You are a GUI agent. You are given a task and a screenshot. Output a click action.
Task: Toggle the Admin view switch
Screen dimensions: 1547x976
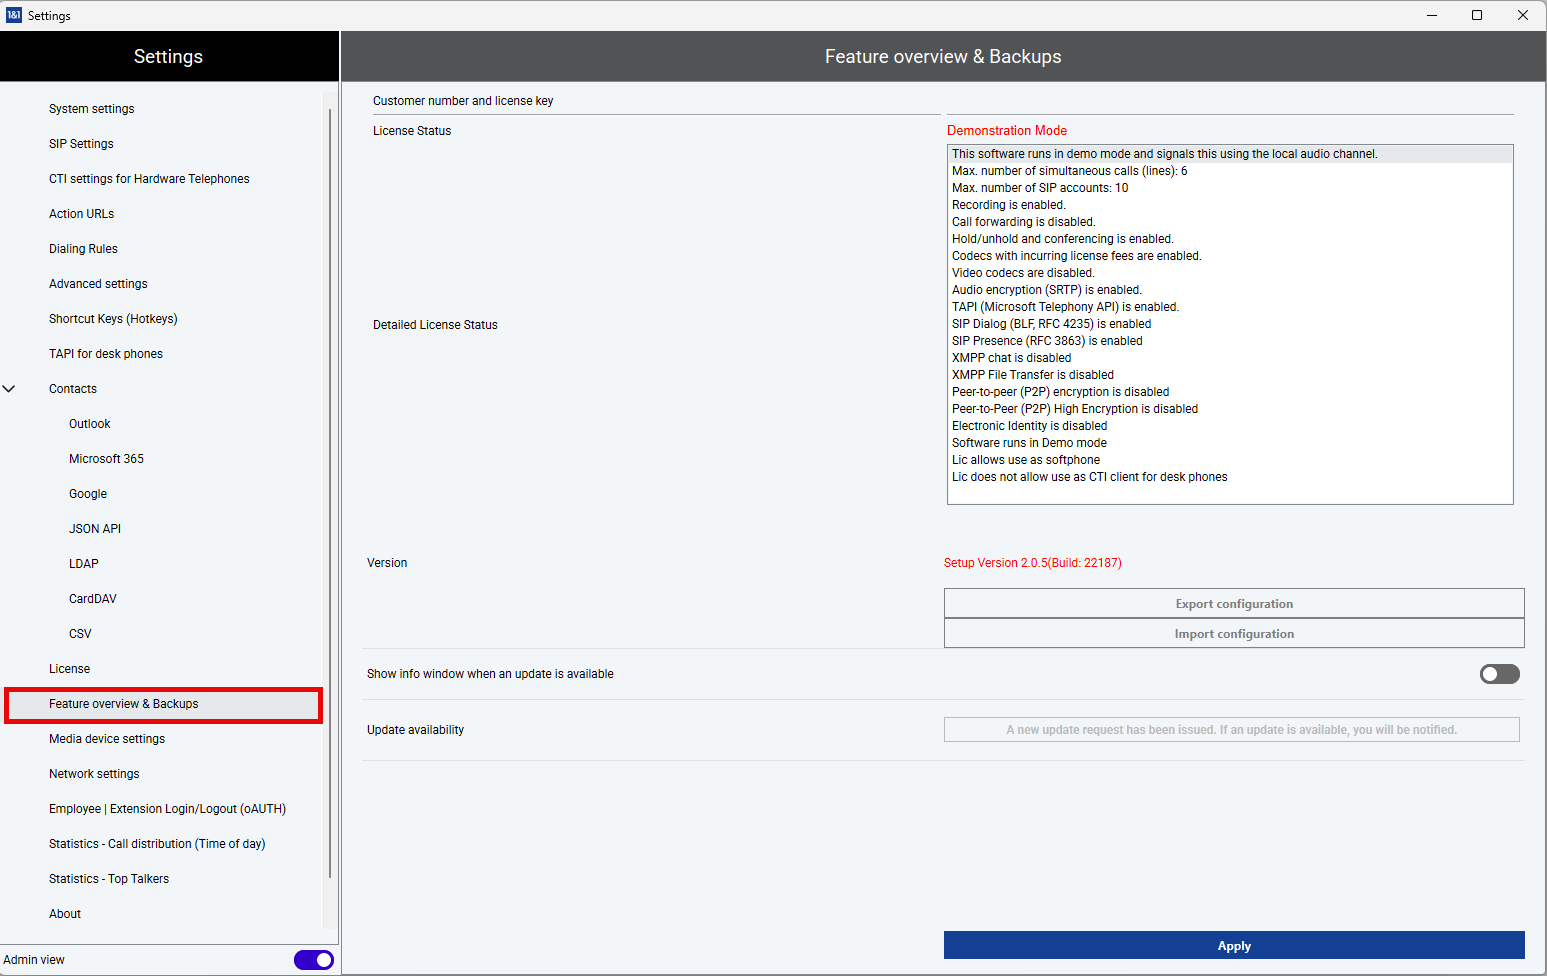(314, 960)
